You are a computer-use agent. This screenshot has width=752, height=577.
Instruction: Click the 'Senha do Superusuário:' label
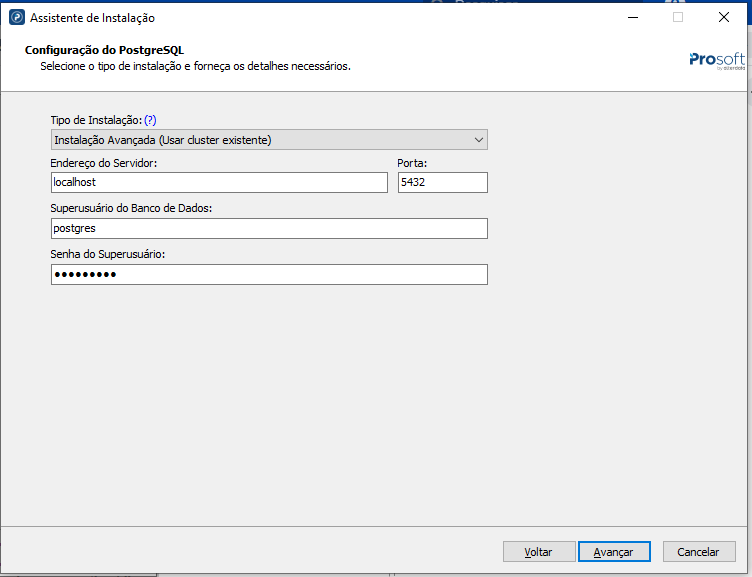coord(107,254)
